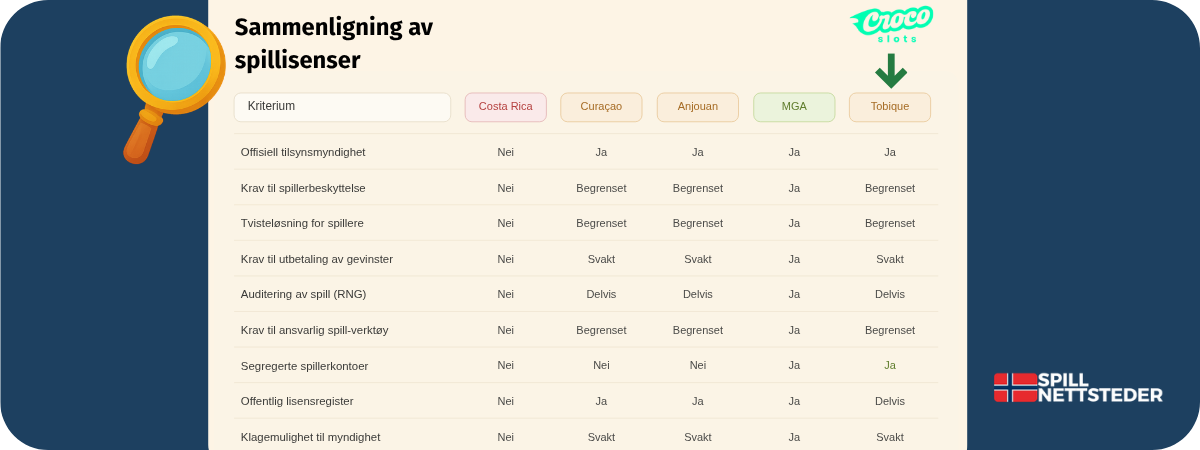Click the Offentlig lisensregister row label
Screen dimensions: 1200x450
tap(297, 401)
